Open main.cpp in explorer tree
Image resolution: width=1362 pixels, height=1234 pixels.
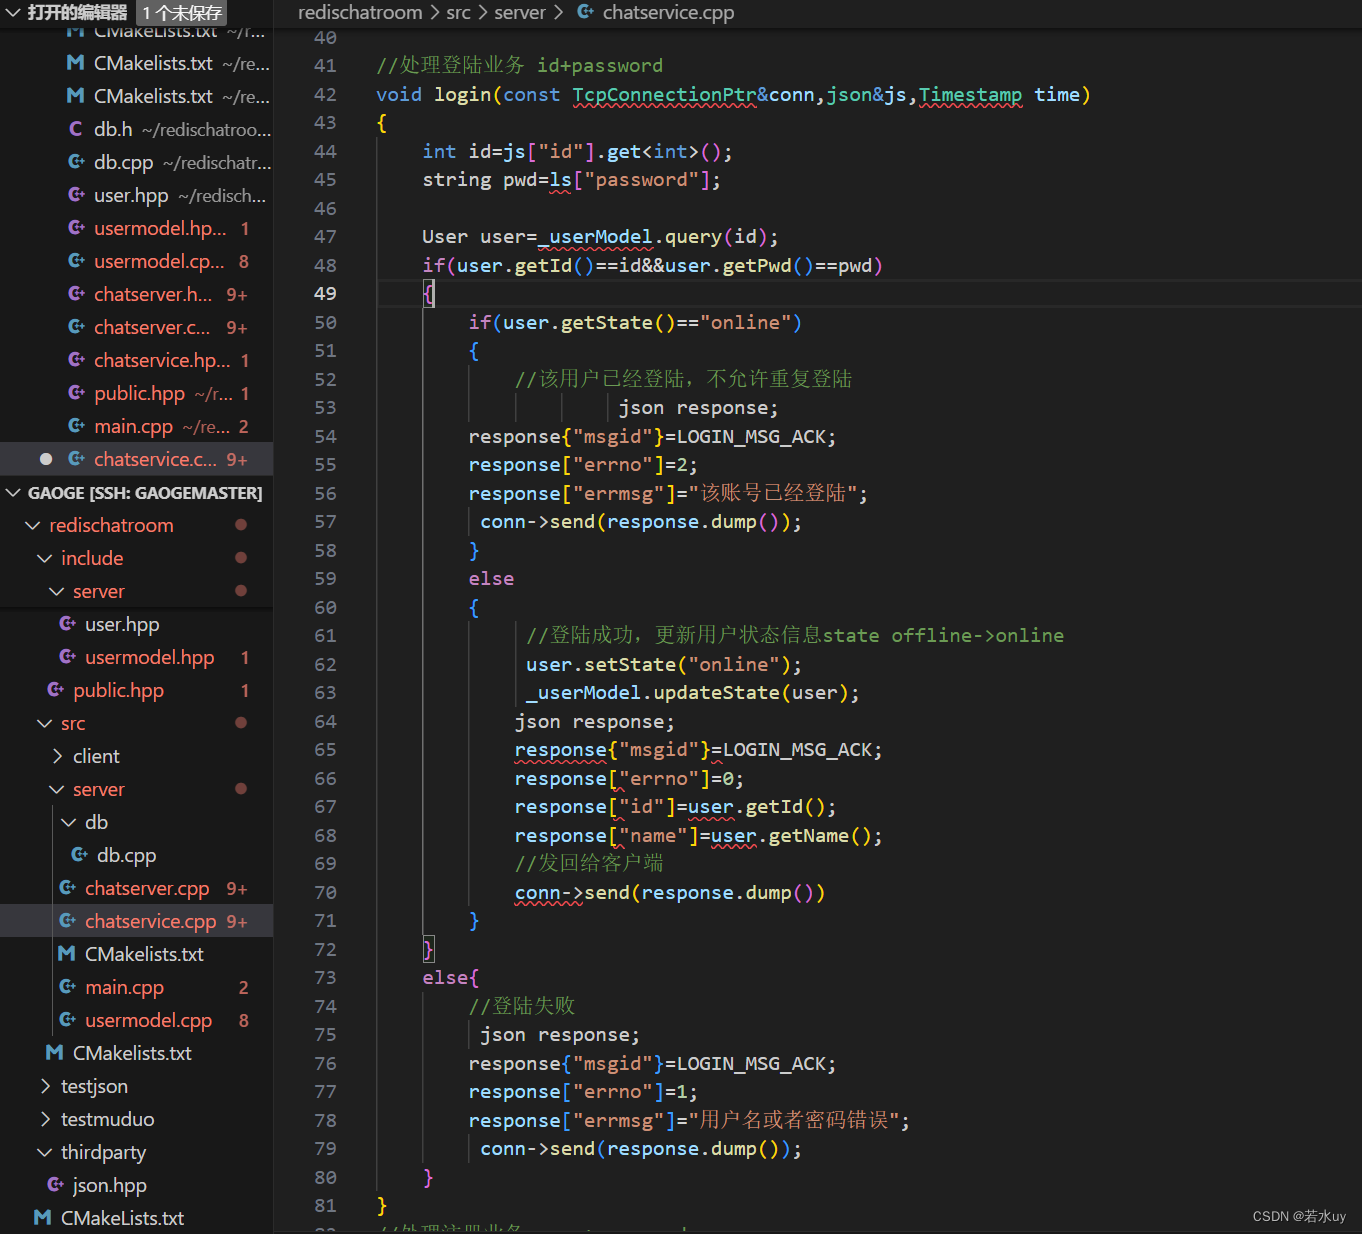coord(124,987)
